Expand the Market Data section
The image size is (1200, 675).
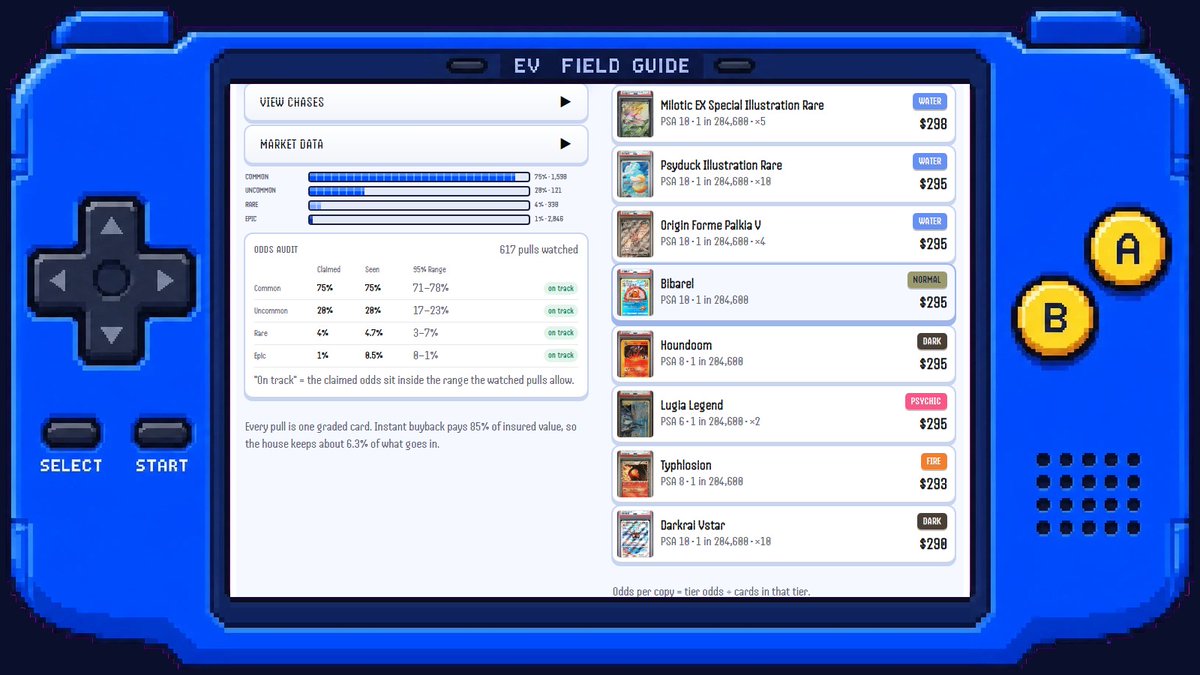[x=416, y=144]
